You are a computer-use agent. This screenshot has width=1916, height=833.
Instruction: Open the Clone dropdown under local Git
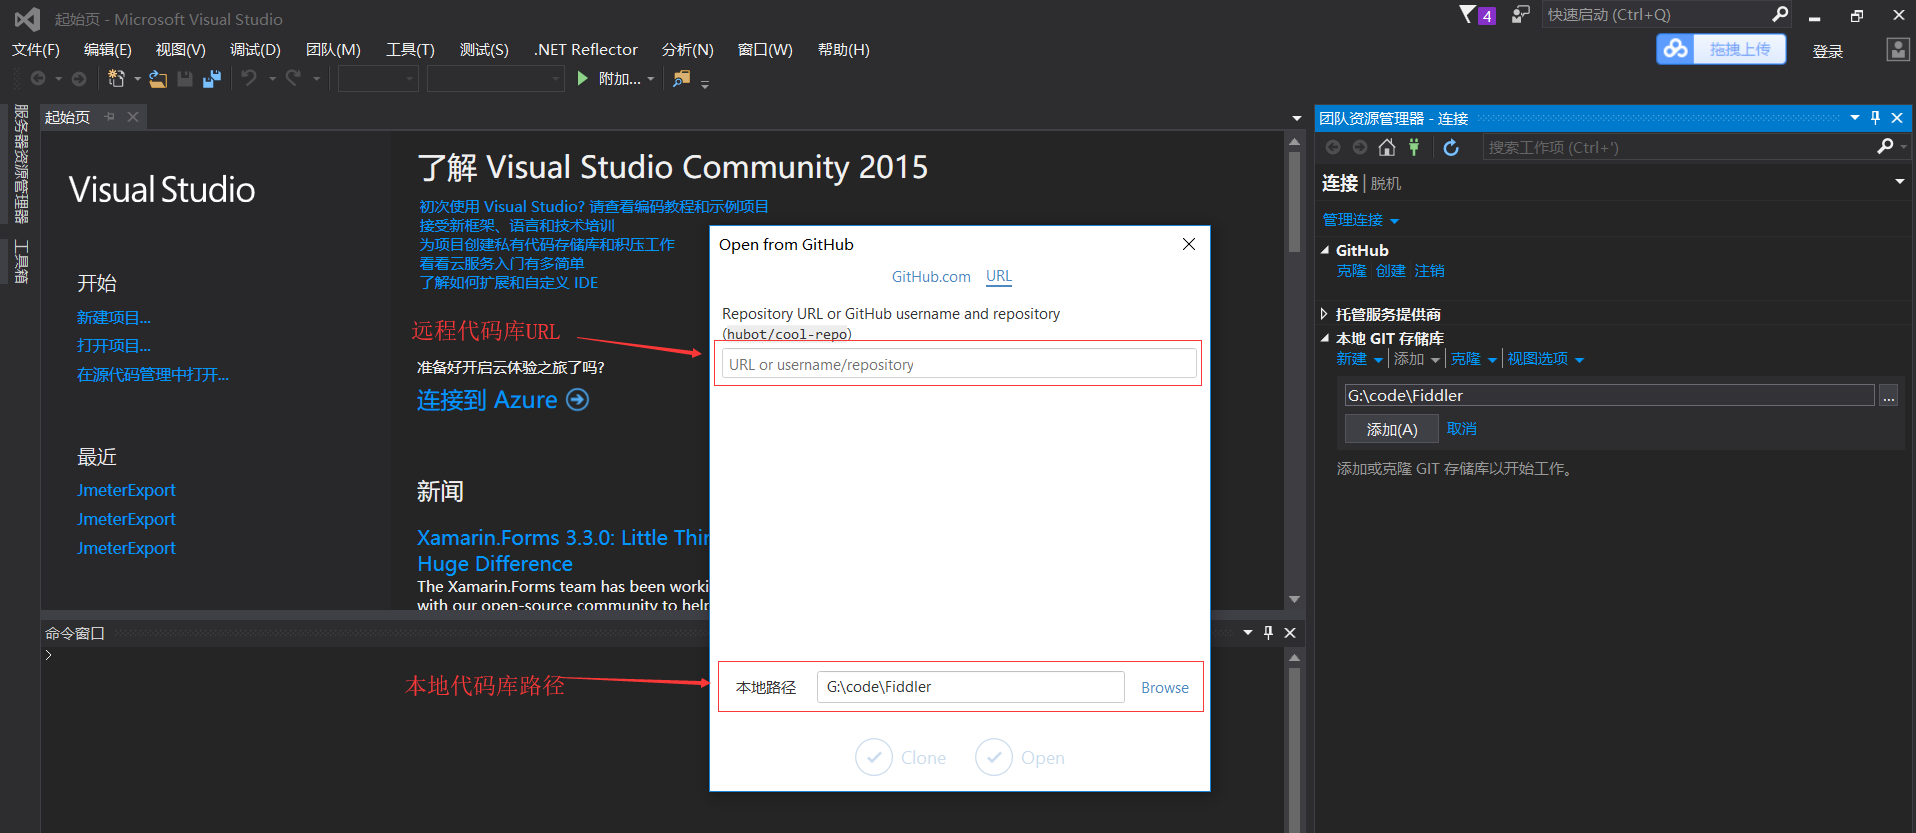click(x=1492, y=360)
